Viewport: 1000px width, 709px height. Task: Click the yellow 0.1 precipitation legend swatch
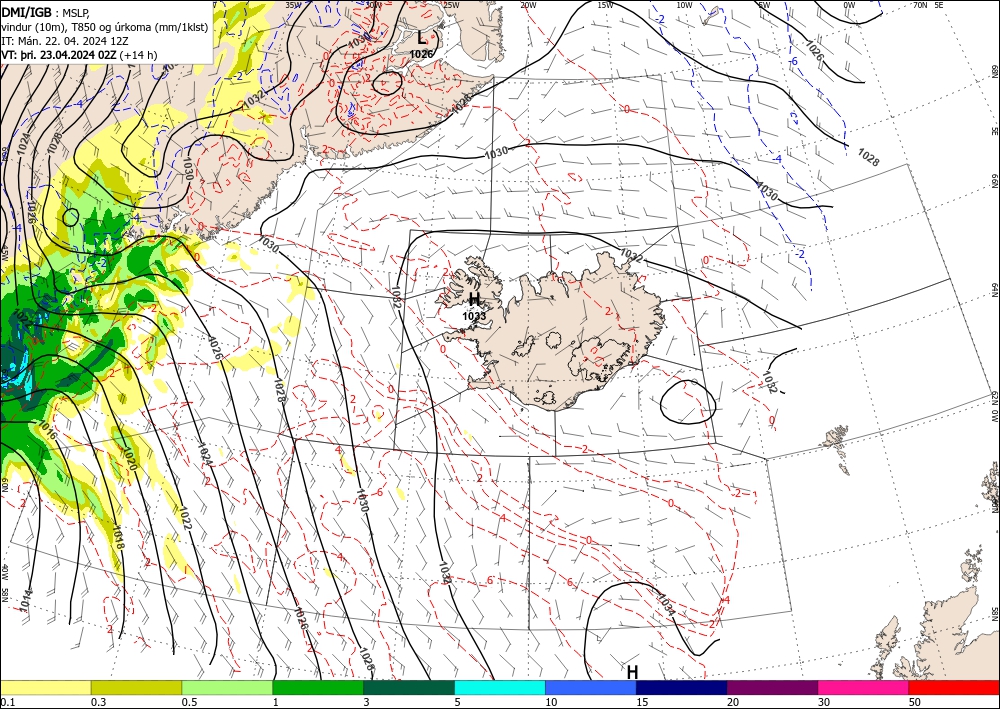tap(45, 687)
